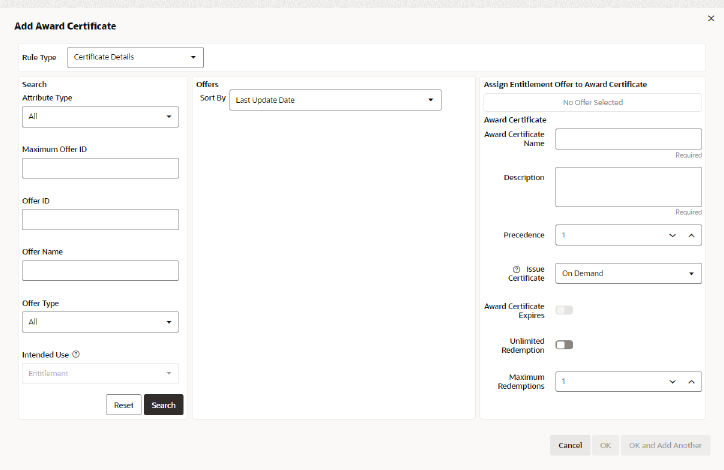Open the Issue Certificate dropdown
Viewport: 724px width, 470px height.
[628, 274]
